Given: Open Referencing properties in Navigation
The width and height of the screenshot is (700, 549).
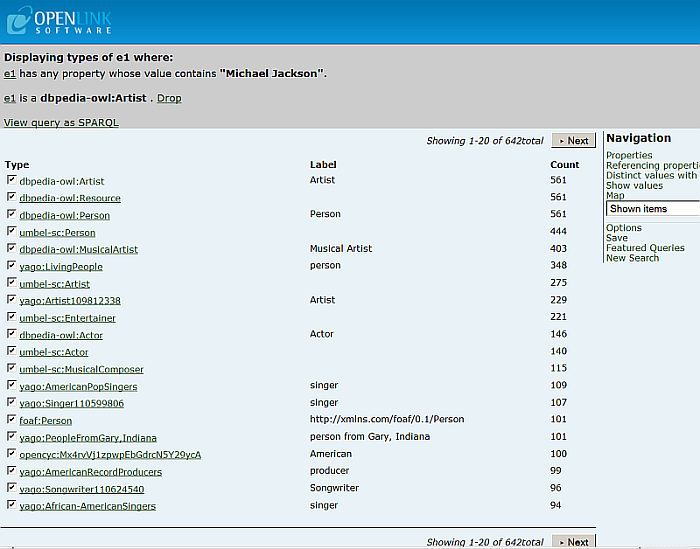Looking at the screenshot, I should tap(653, 166).
